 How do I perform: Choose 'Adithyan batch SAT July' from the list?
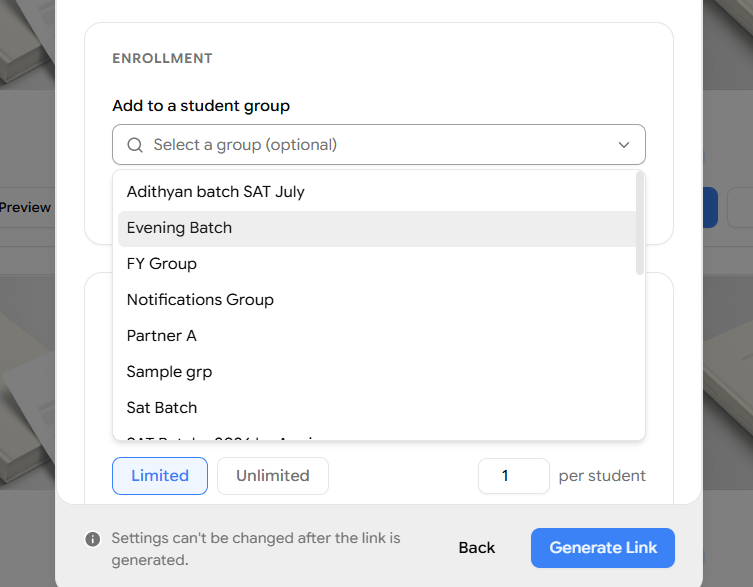click(x=376, y=192)
